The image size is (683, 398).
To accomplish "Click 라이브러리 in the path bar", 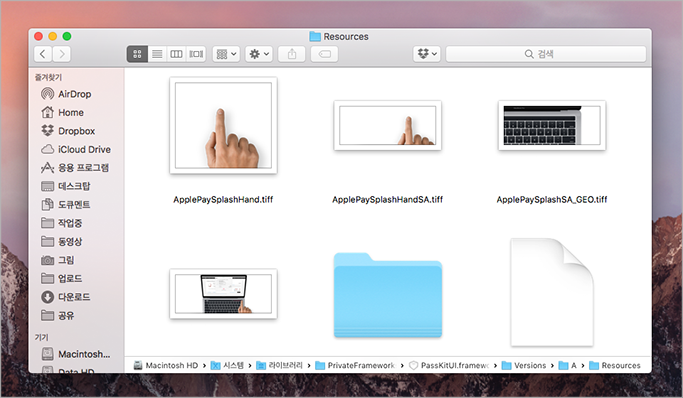I will click(280, 365).
